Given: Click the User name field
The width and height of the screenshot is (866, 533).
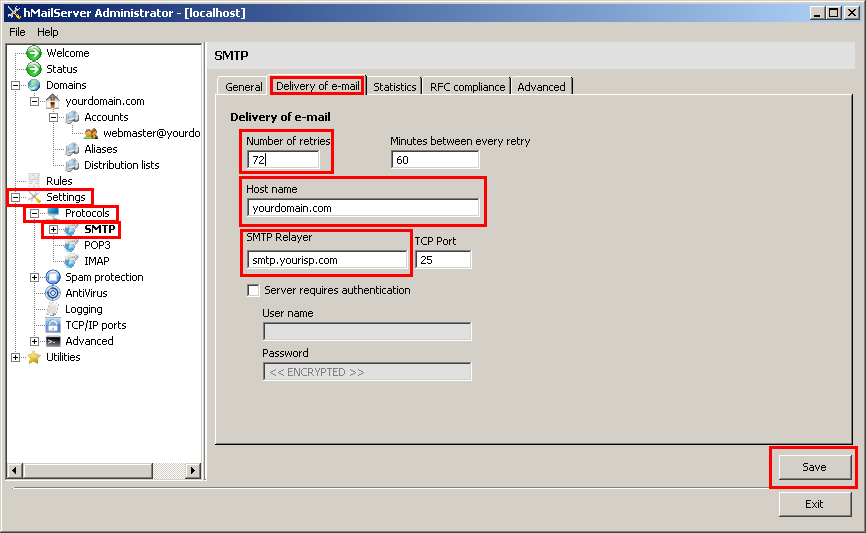Looking at the screenshot, I should pos(367,331).
